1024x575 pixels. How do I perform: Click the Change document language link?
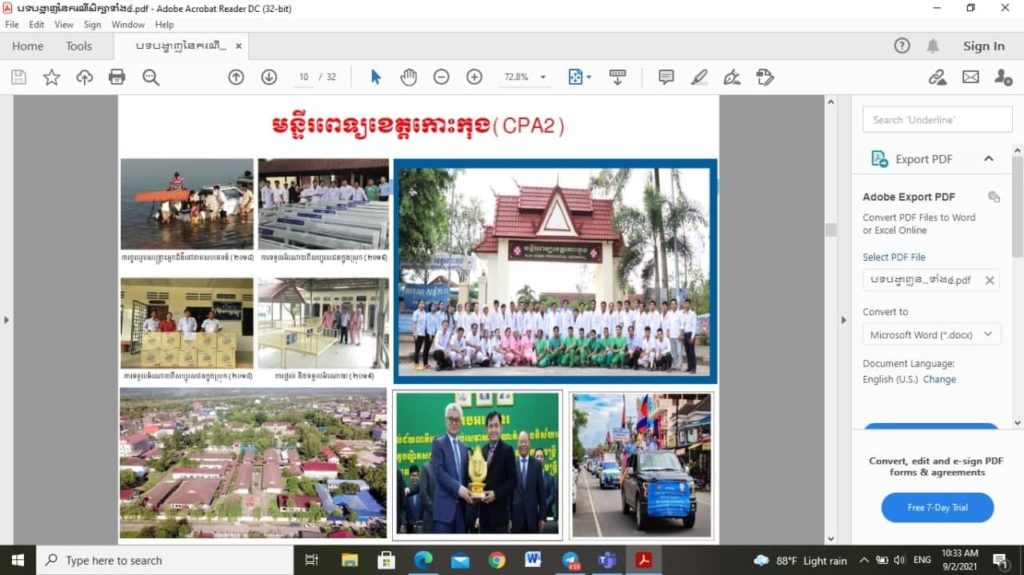point(939,379)
